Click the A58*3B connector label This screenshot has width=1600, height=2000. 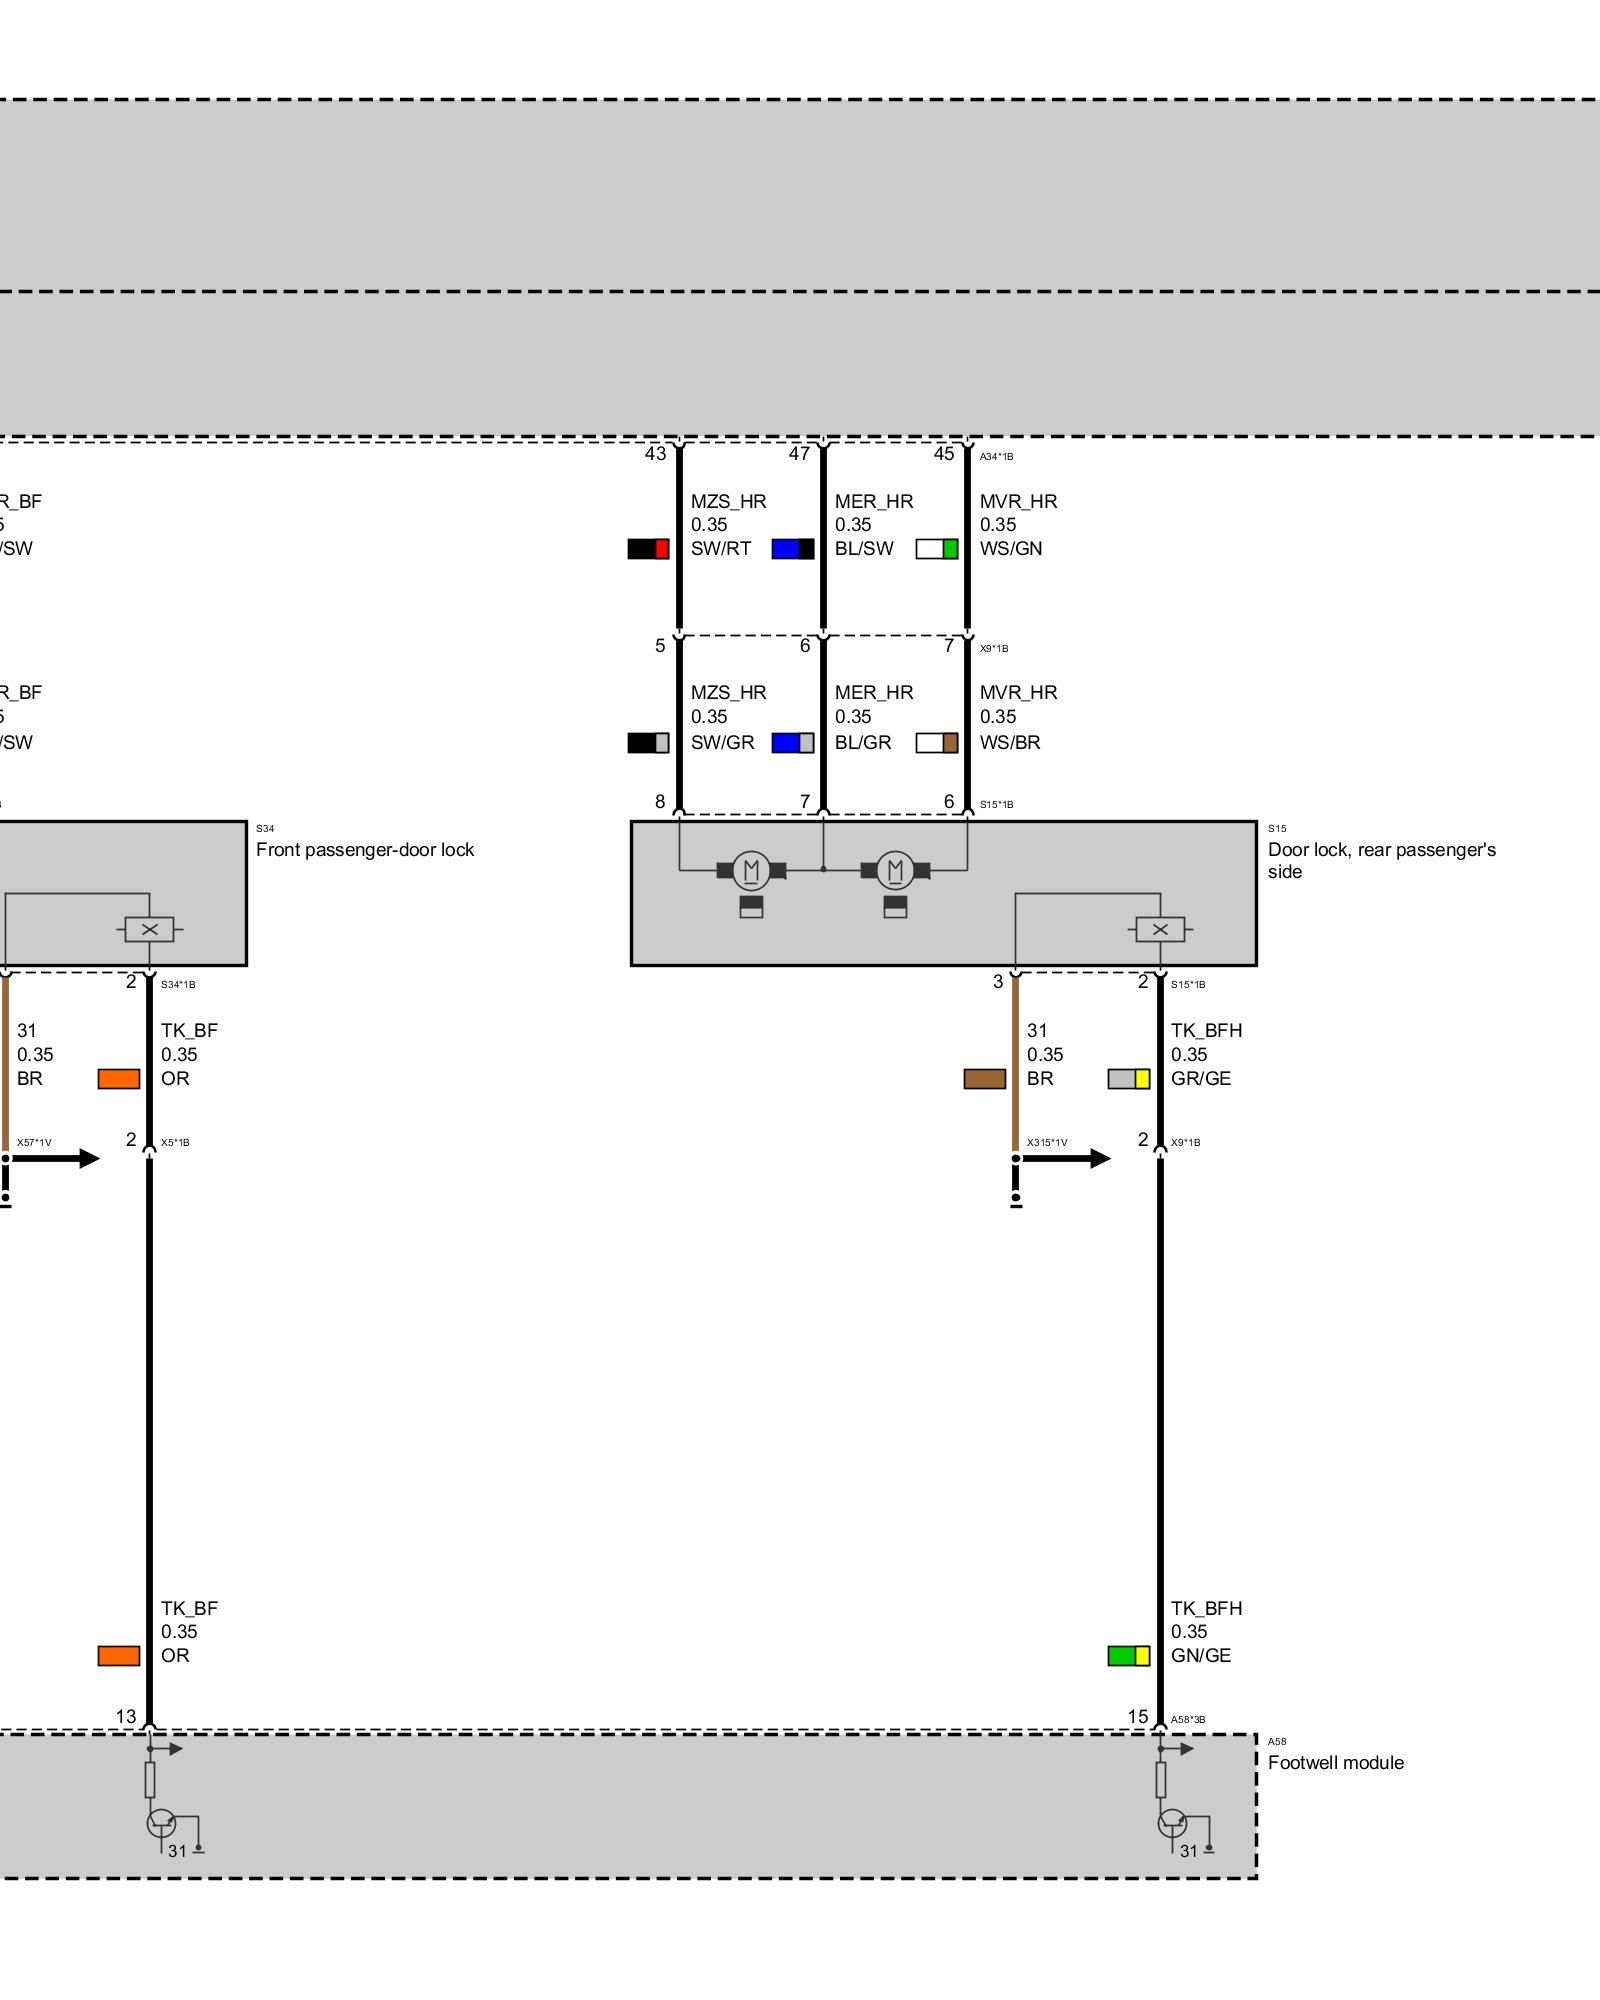click(1188, 1720)
